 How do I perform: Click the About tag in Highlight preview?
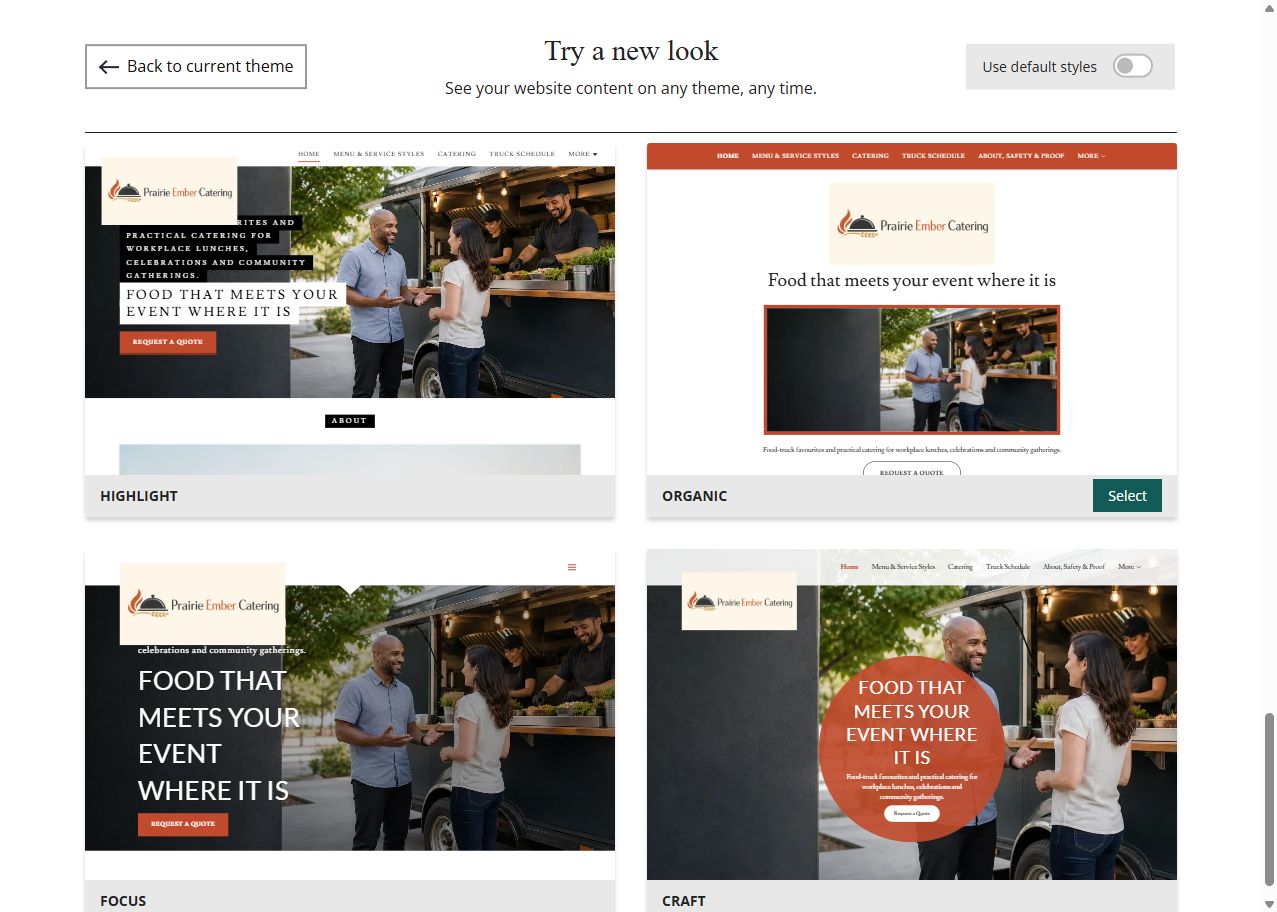point(350,421)
